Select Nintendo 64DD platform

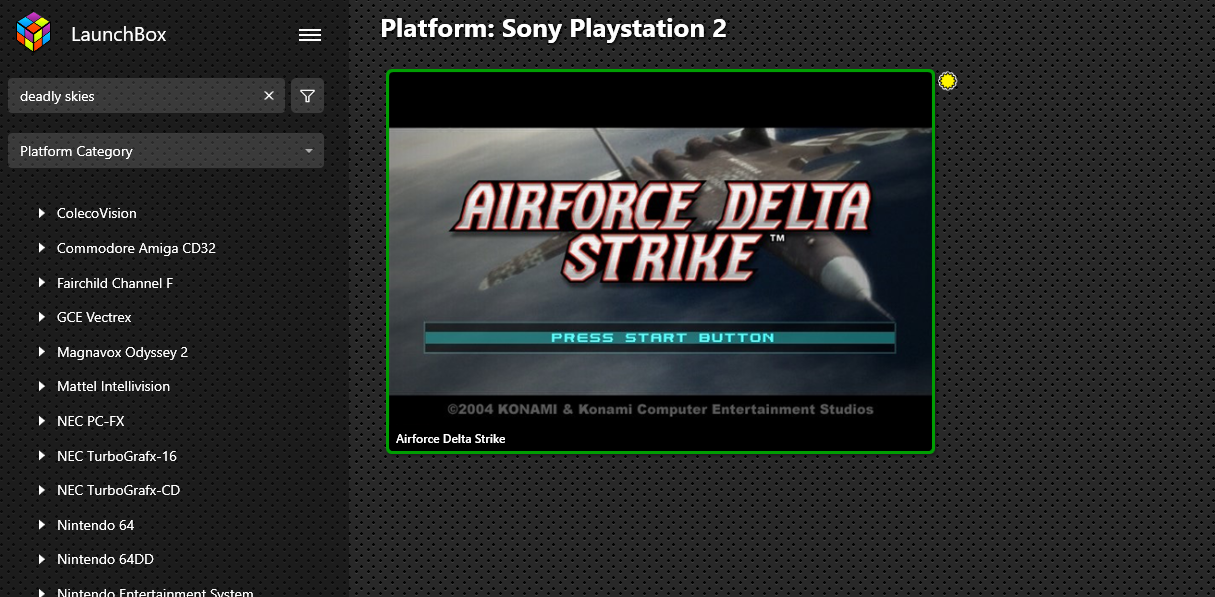pyautogui.click(x=105, y=559)
